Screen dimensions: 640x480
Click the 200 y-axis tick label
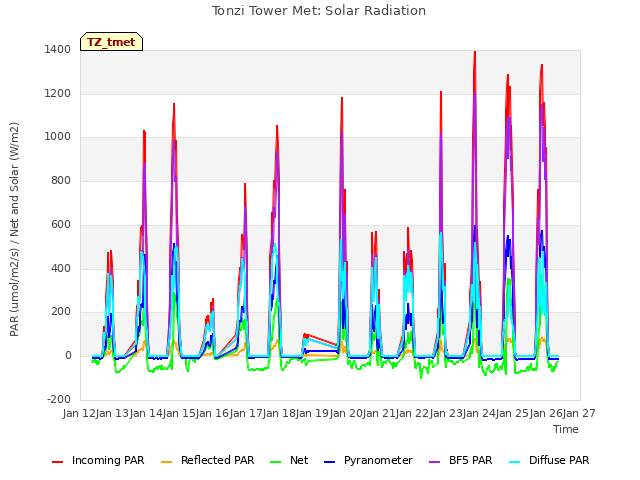pos(61,312)
